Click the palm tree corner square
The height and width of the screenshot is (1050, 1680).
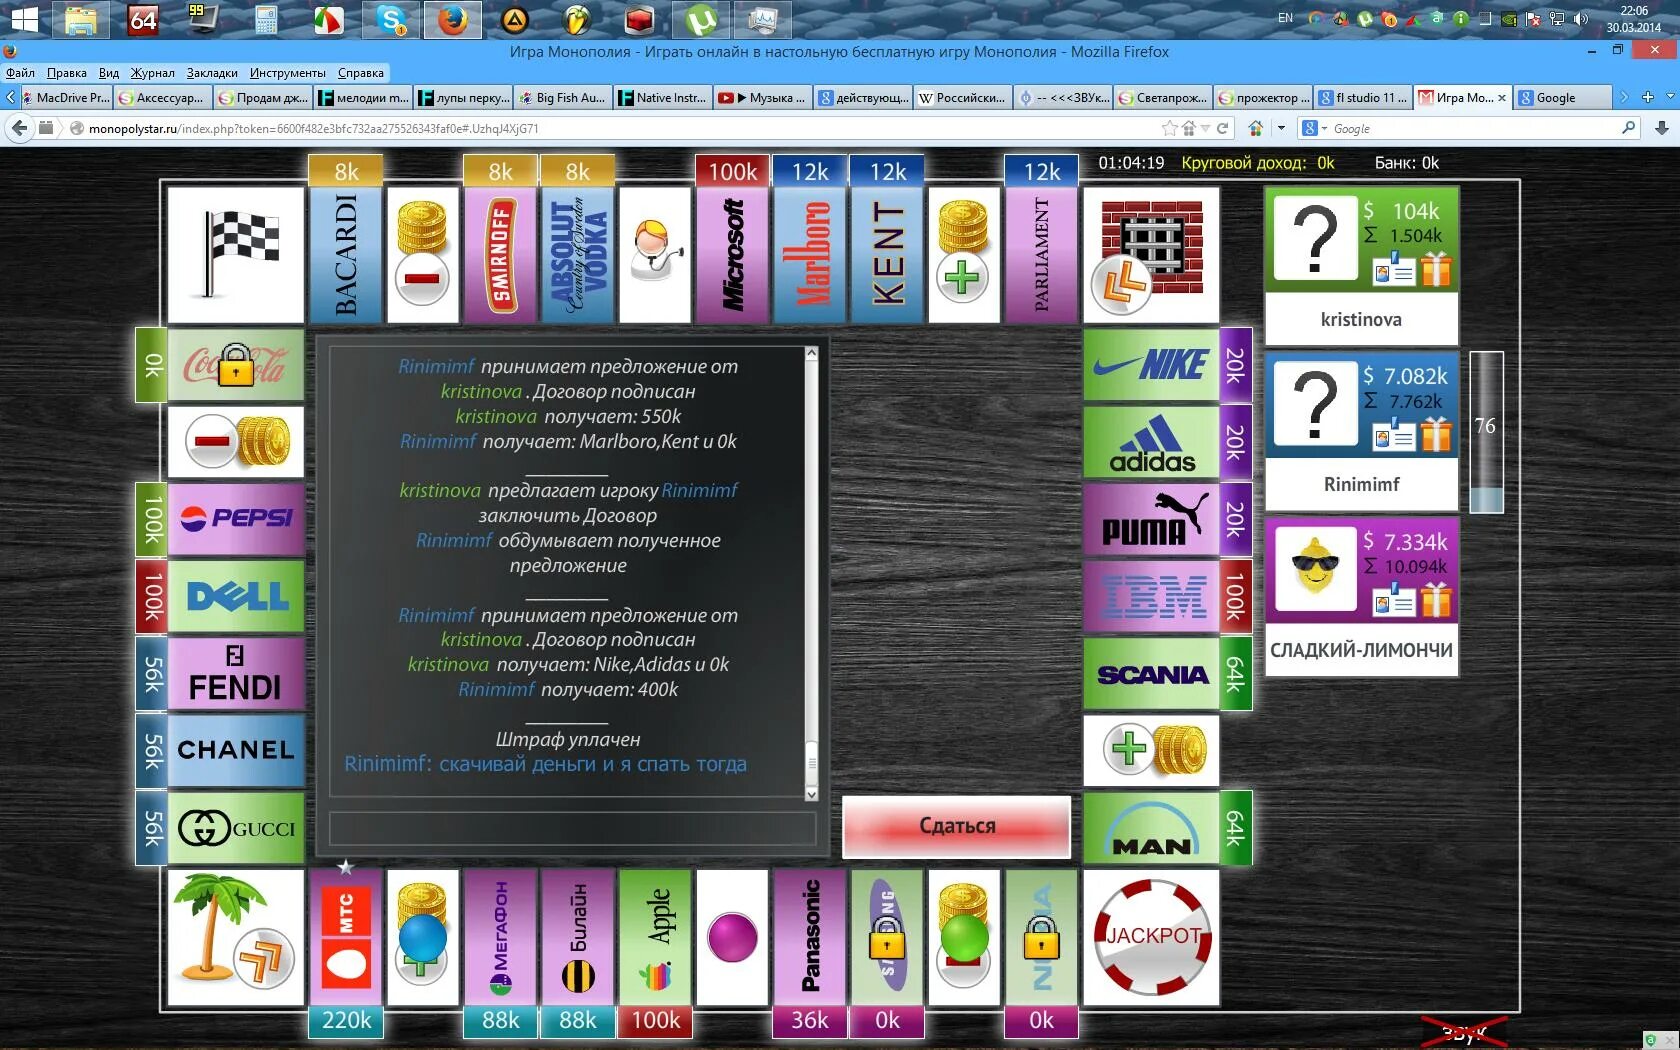(235, 937)
